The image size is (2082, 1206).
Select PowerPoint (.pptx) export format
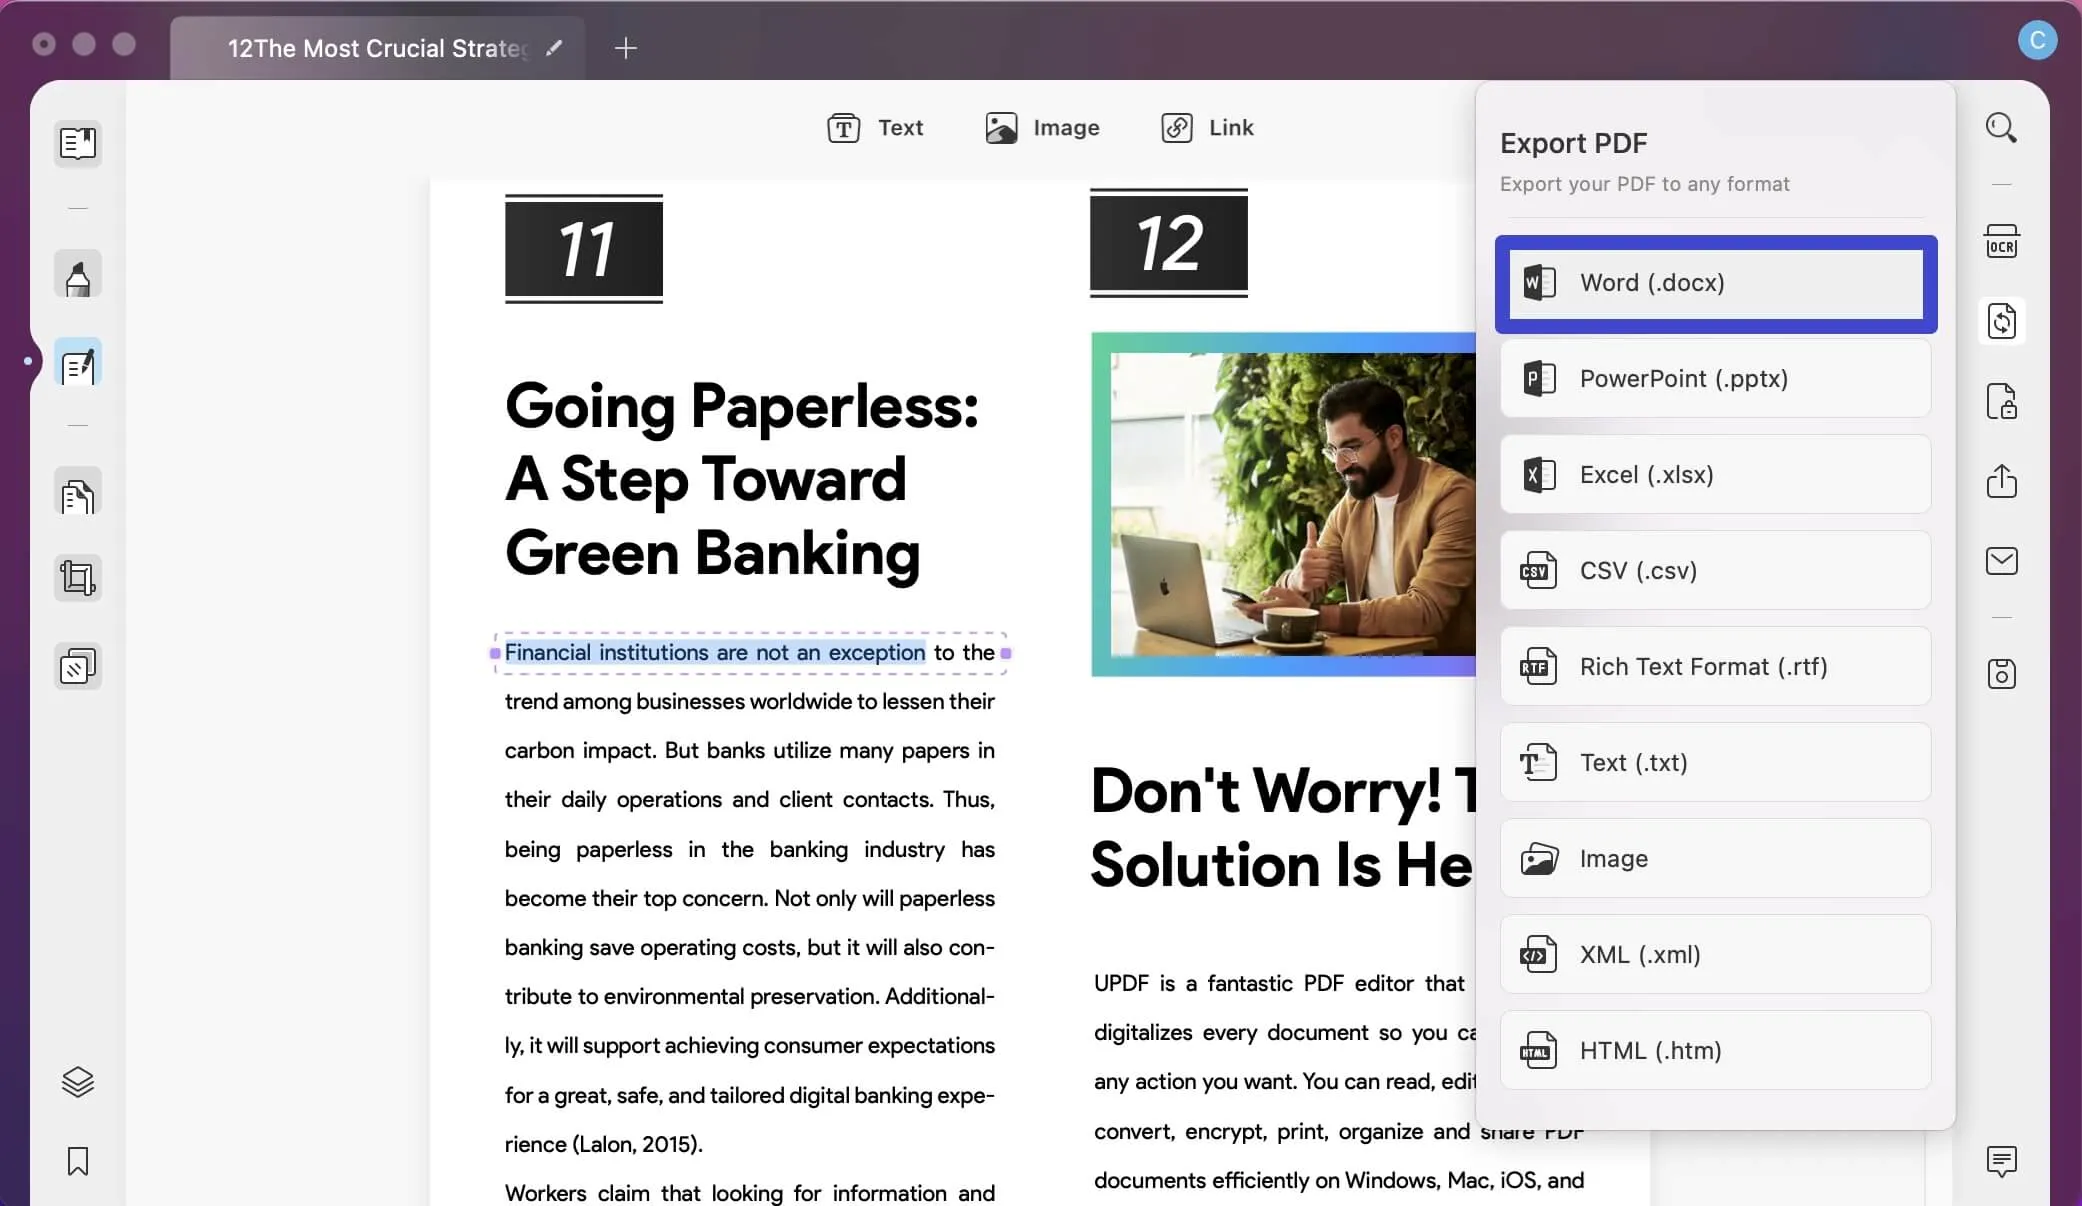(x=1716, y=378)
